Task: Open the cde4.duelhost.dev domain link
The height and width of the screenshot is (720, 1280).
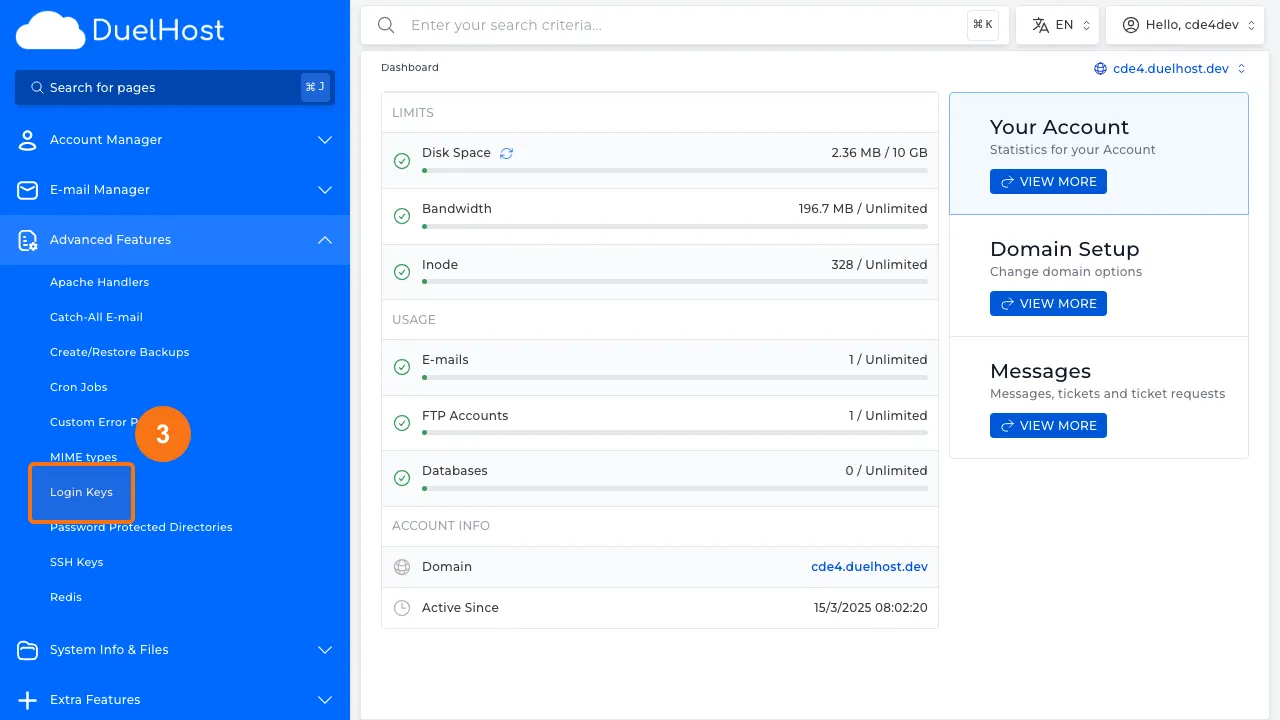Action: (x=869, y=567)
